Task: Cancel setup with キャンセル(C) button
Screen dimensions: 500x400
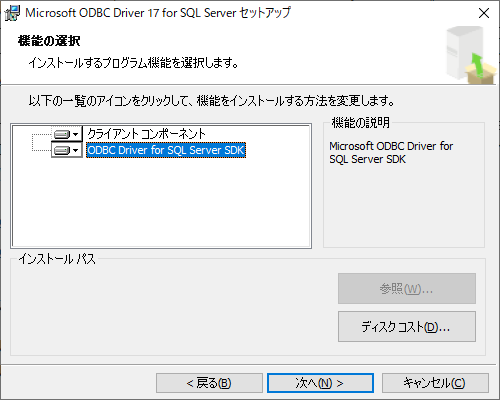Action: coord(435,383)
